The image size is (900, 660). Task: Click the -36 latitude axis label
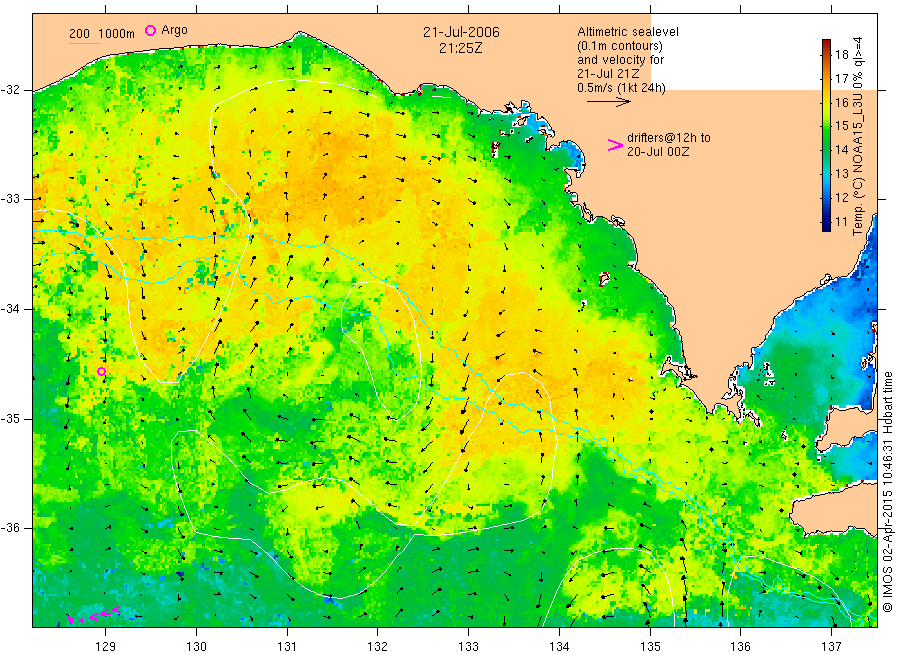coord(10,528)
